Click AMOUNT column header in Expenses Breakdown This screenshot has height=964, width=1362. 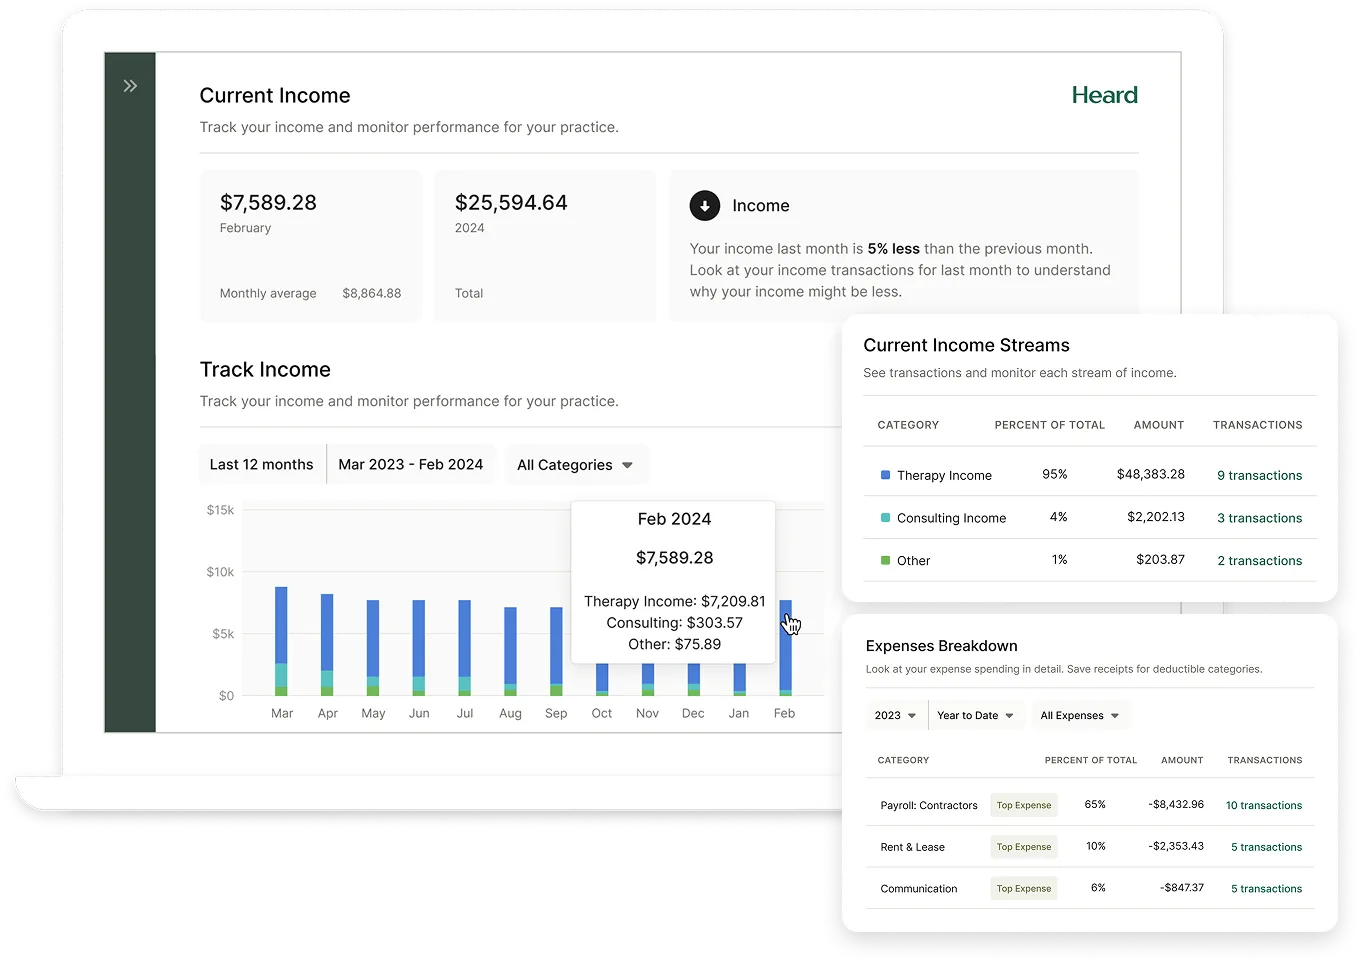[x=1182, y=760]
